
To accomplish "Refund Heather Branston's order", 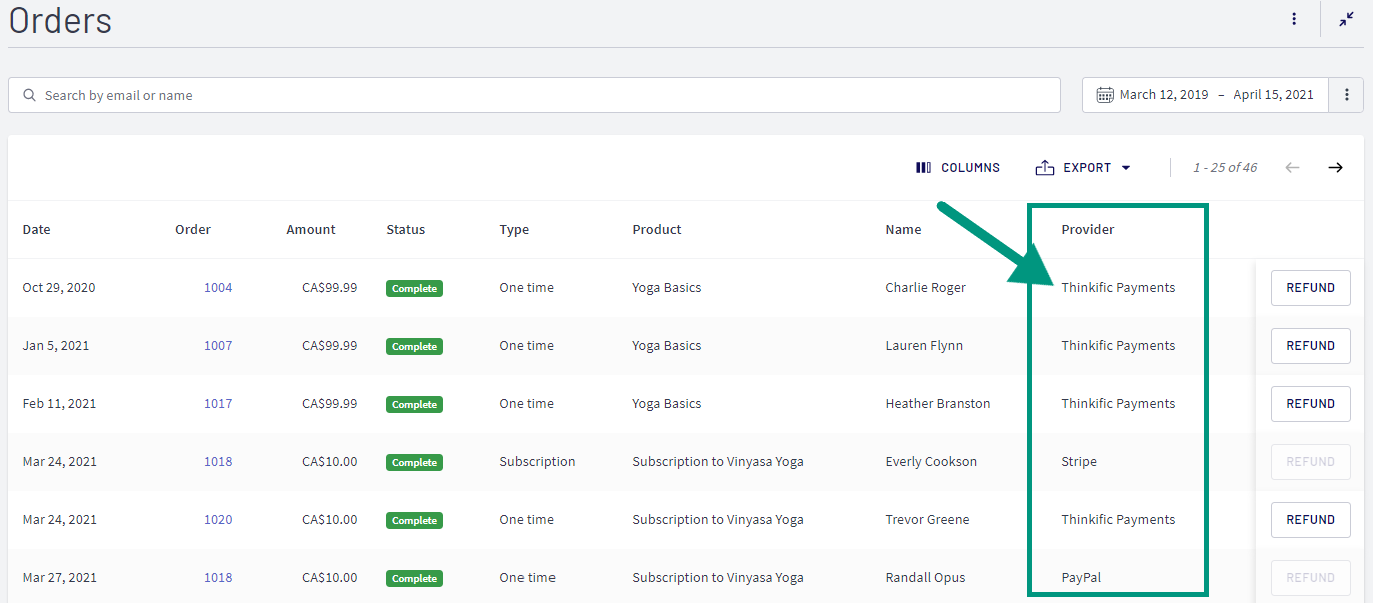I will [1310, 404].
